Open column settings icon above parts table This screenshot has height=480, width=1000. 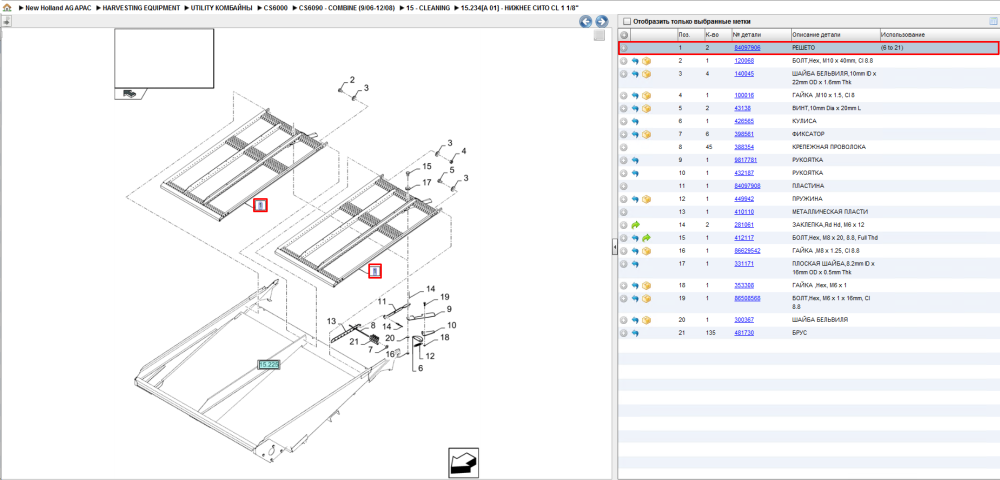pos(992,21)
